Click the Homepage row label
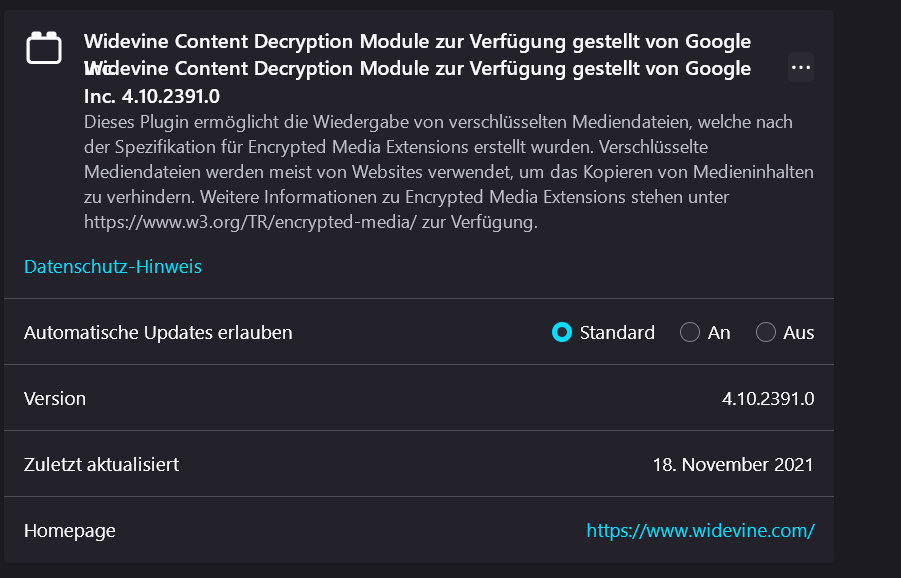 (x=70, y=530)
